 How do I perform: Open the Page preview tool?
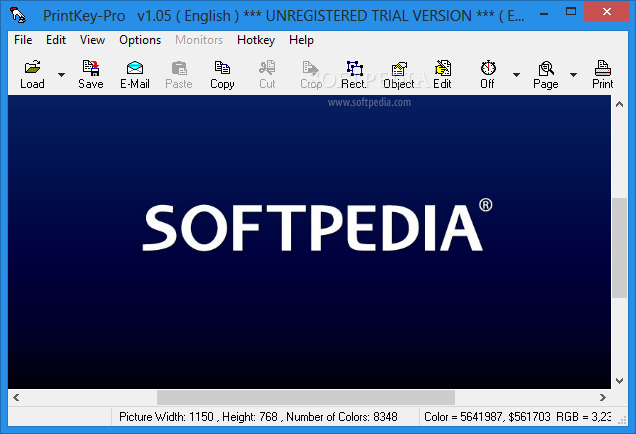coord(546,75)
